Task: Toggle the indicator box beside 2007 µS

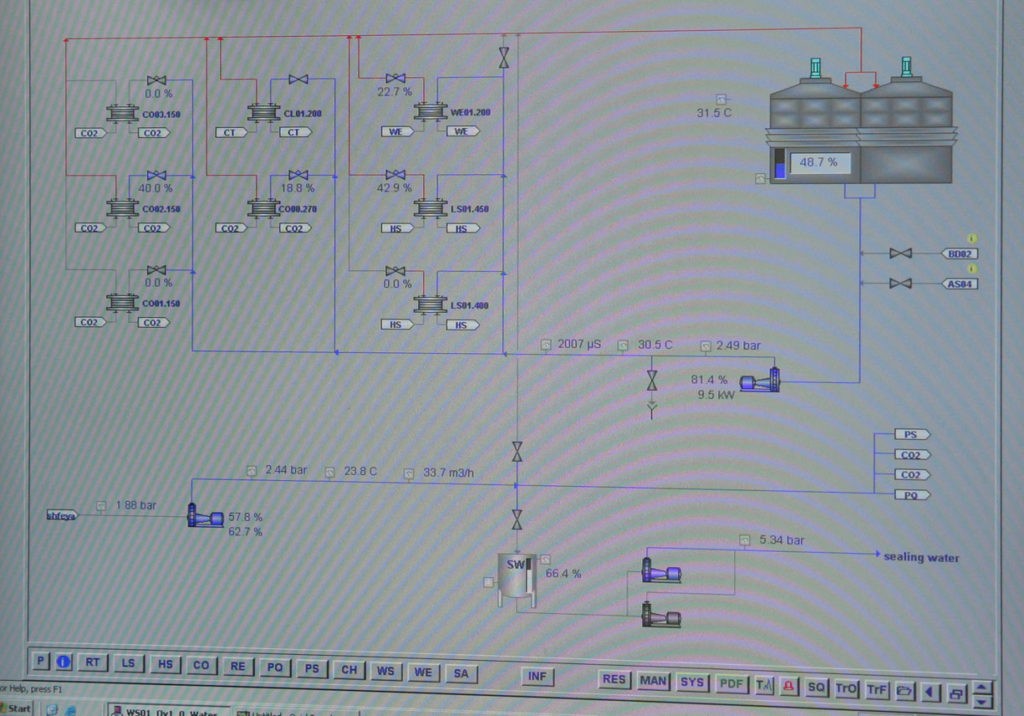Action: click(546, 345)
